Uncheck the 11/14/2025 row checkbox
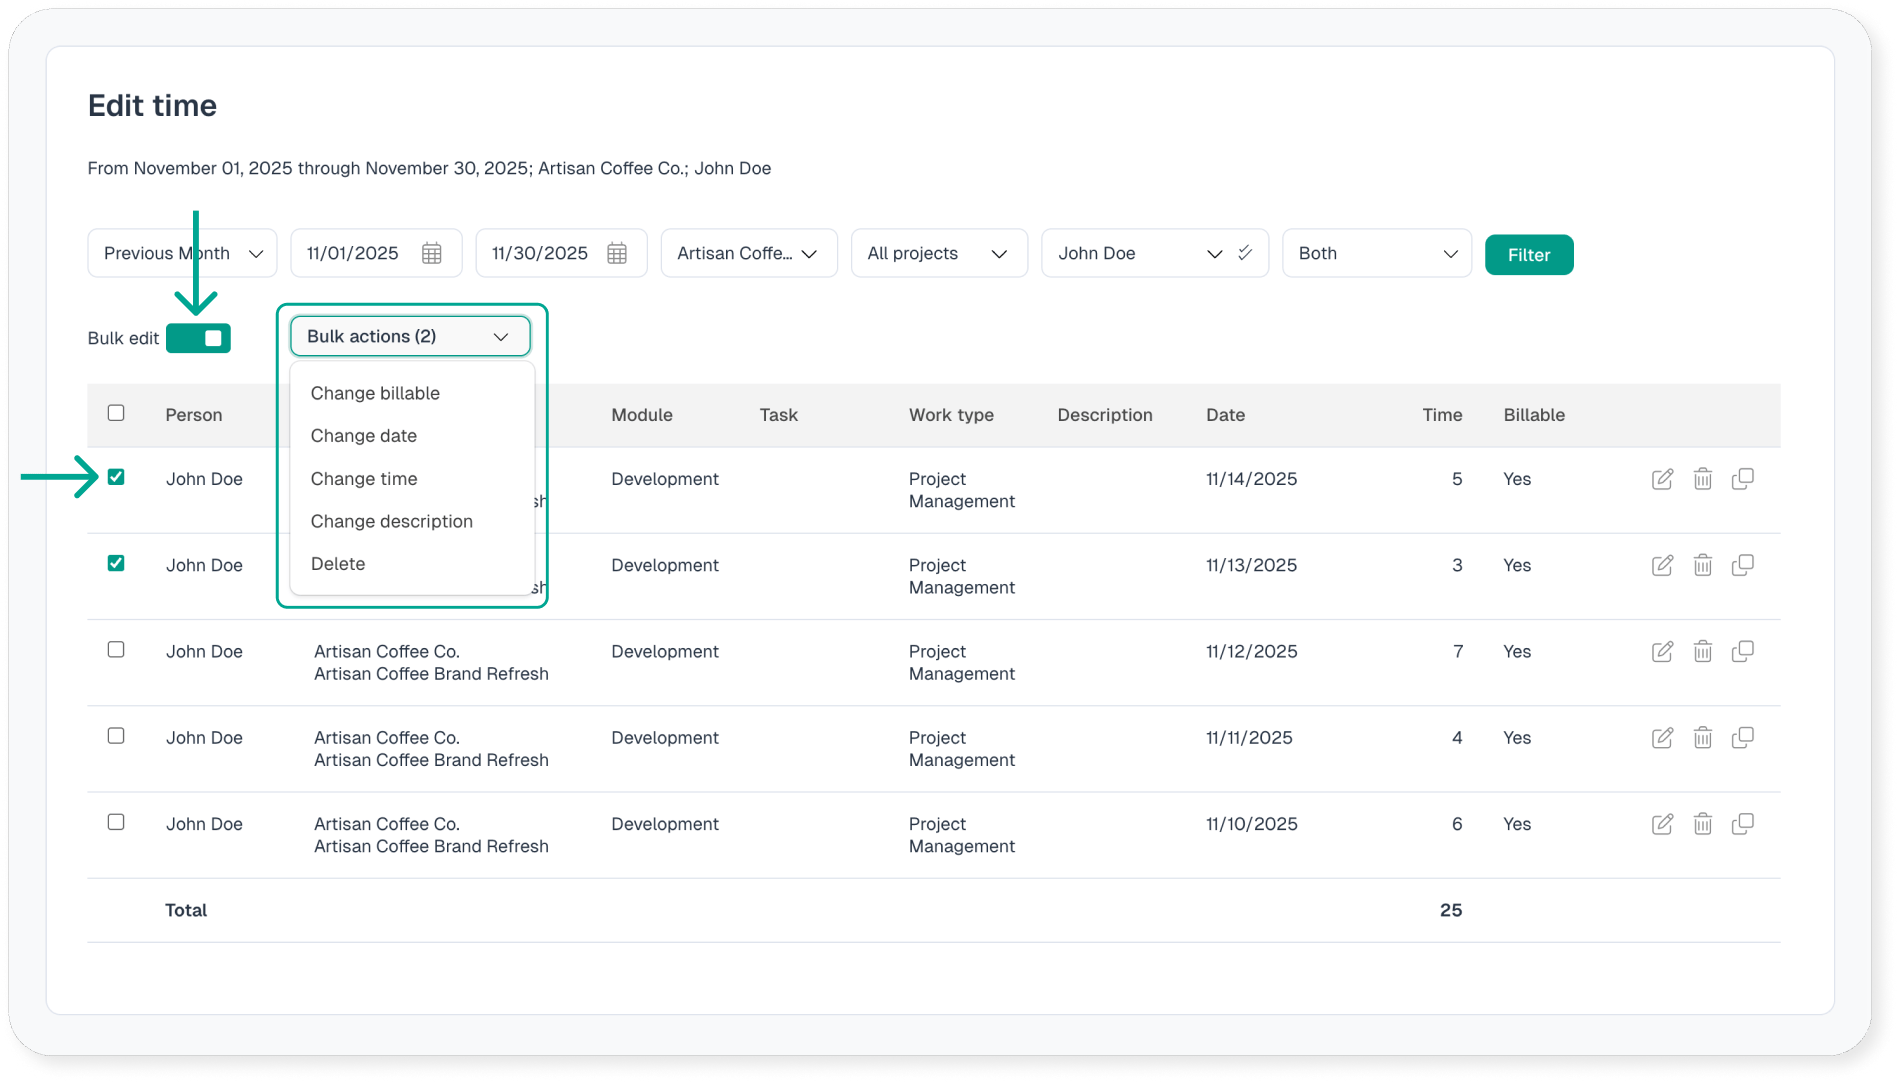This screenshot has width=1899, height=1083. pos(116,478)
